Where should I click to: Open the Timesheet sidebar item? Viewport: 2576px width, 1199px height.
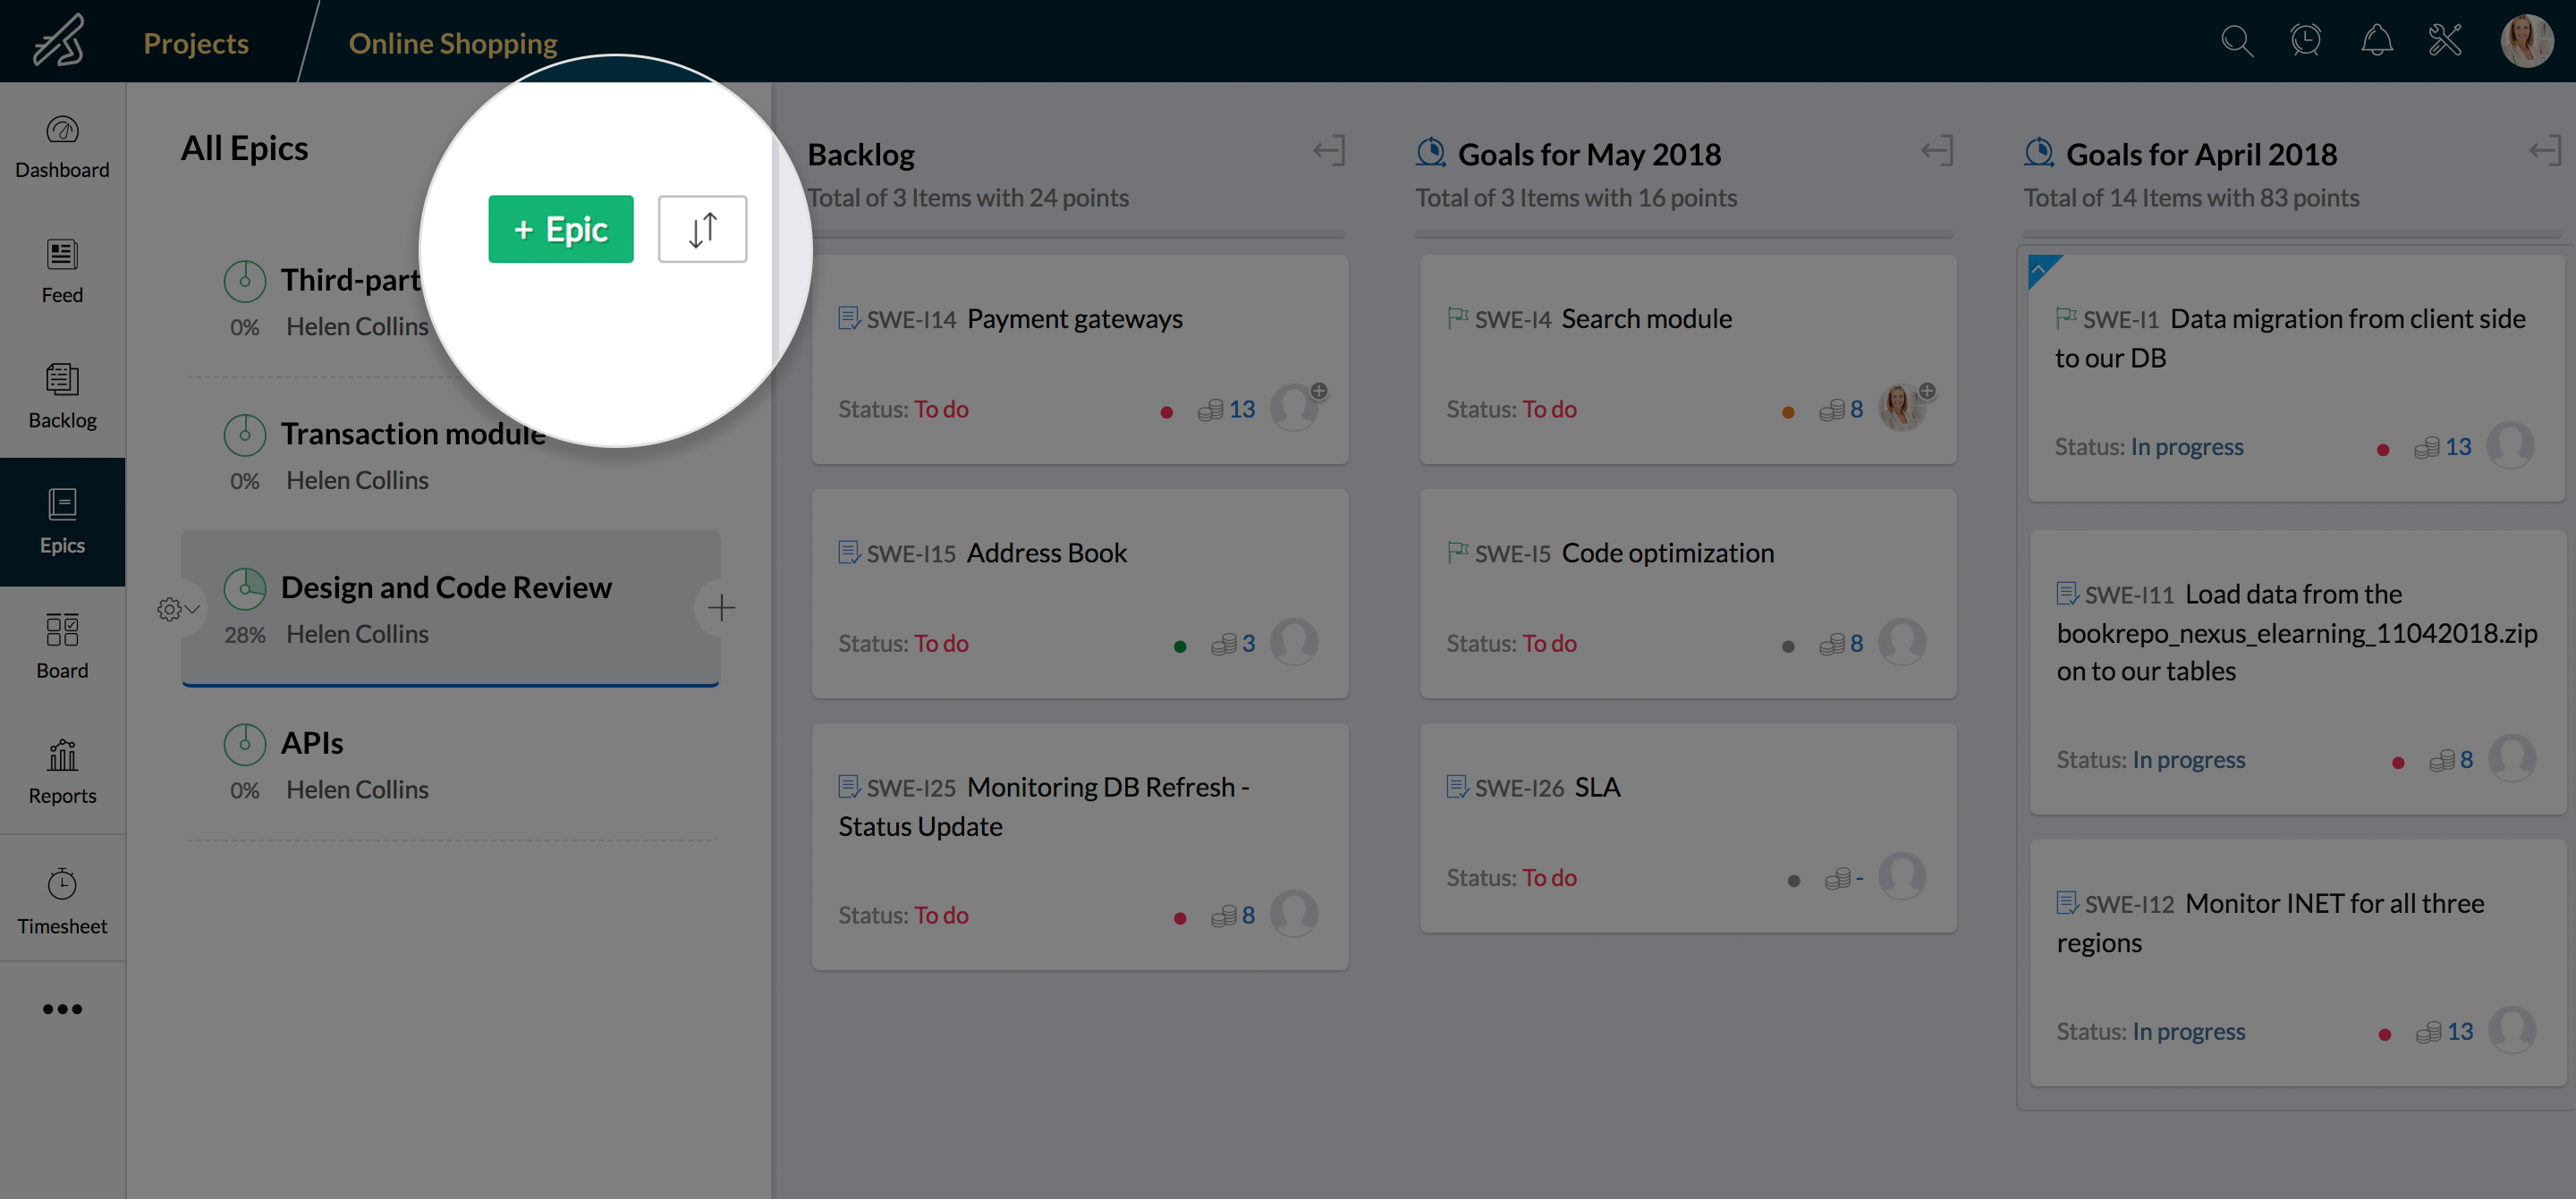62,900
